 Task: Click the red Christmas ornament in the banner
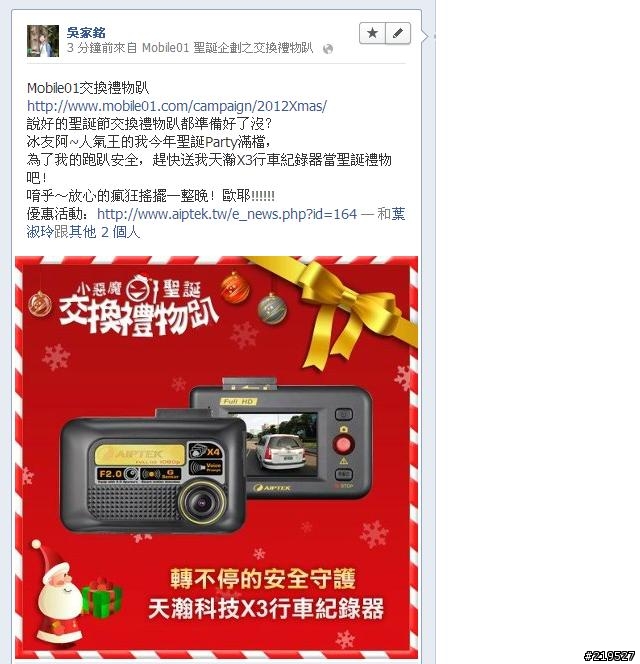pyautogui.click(x=235, y=288)
